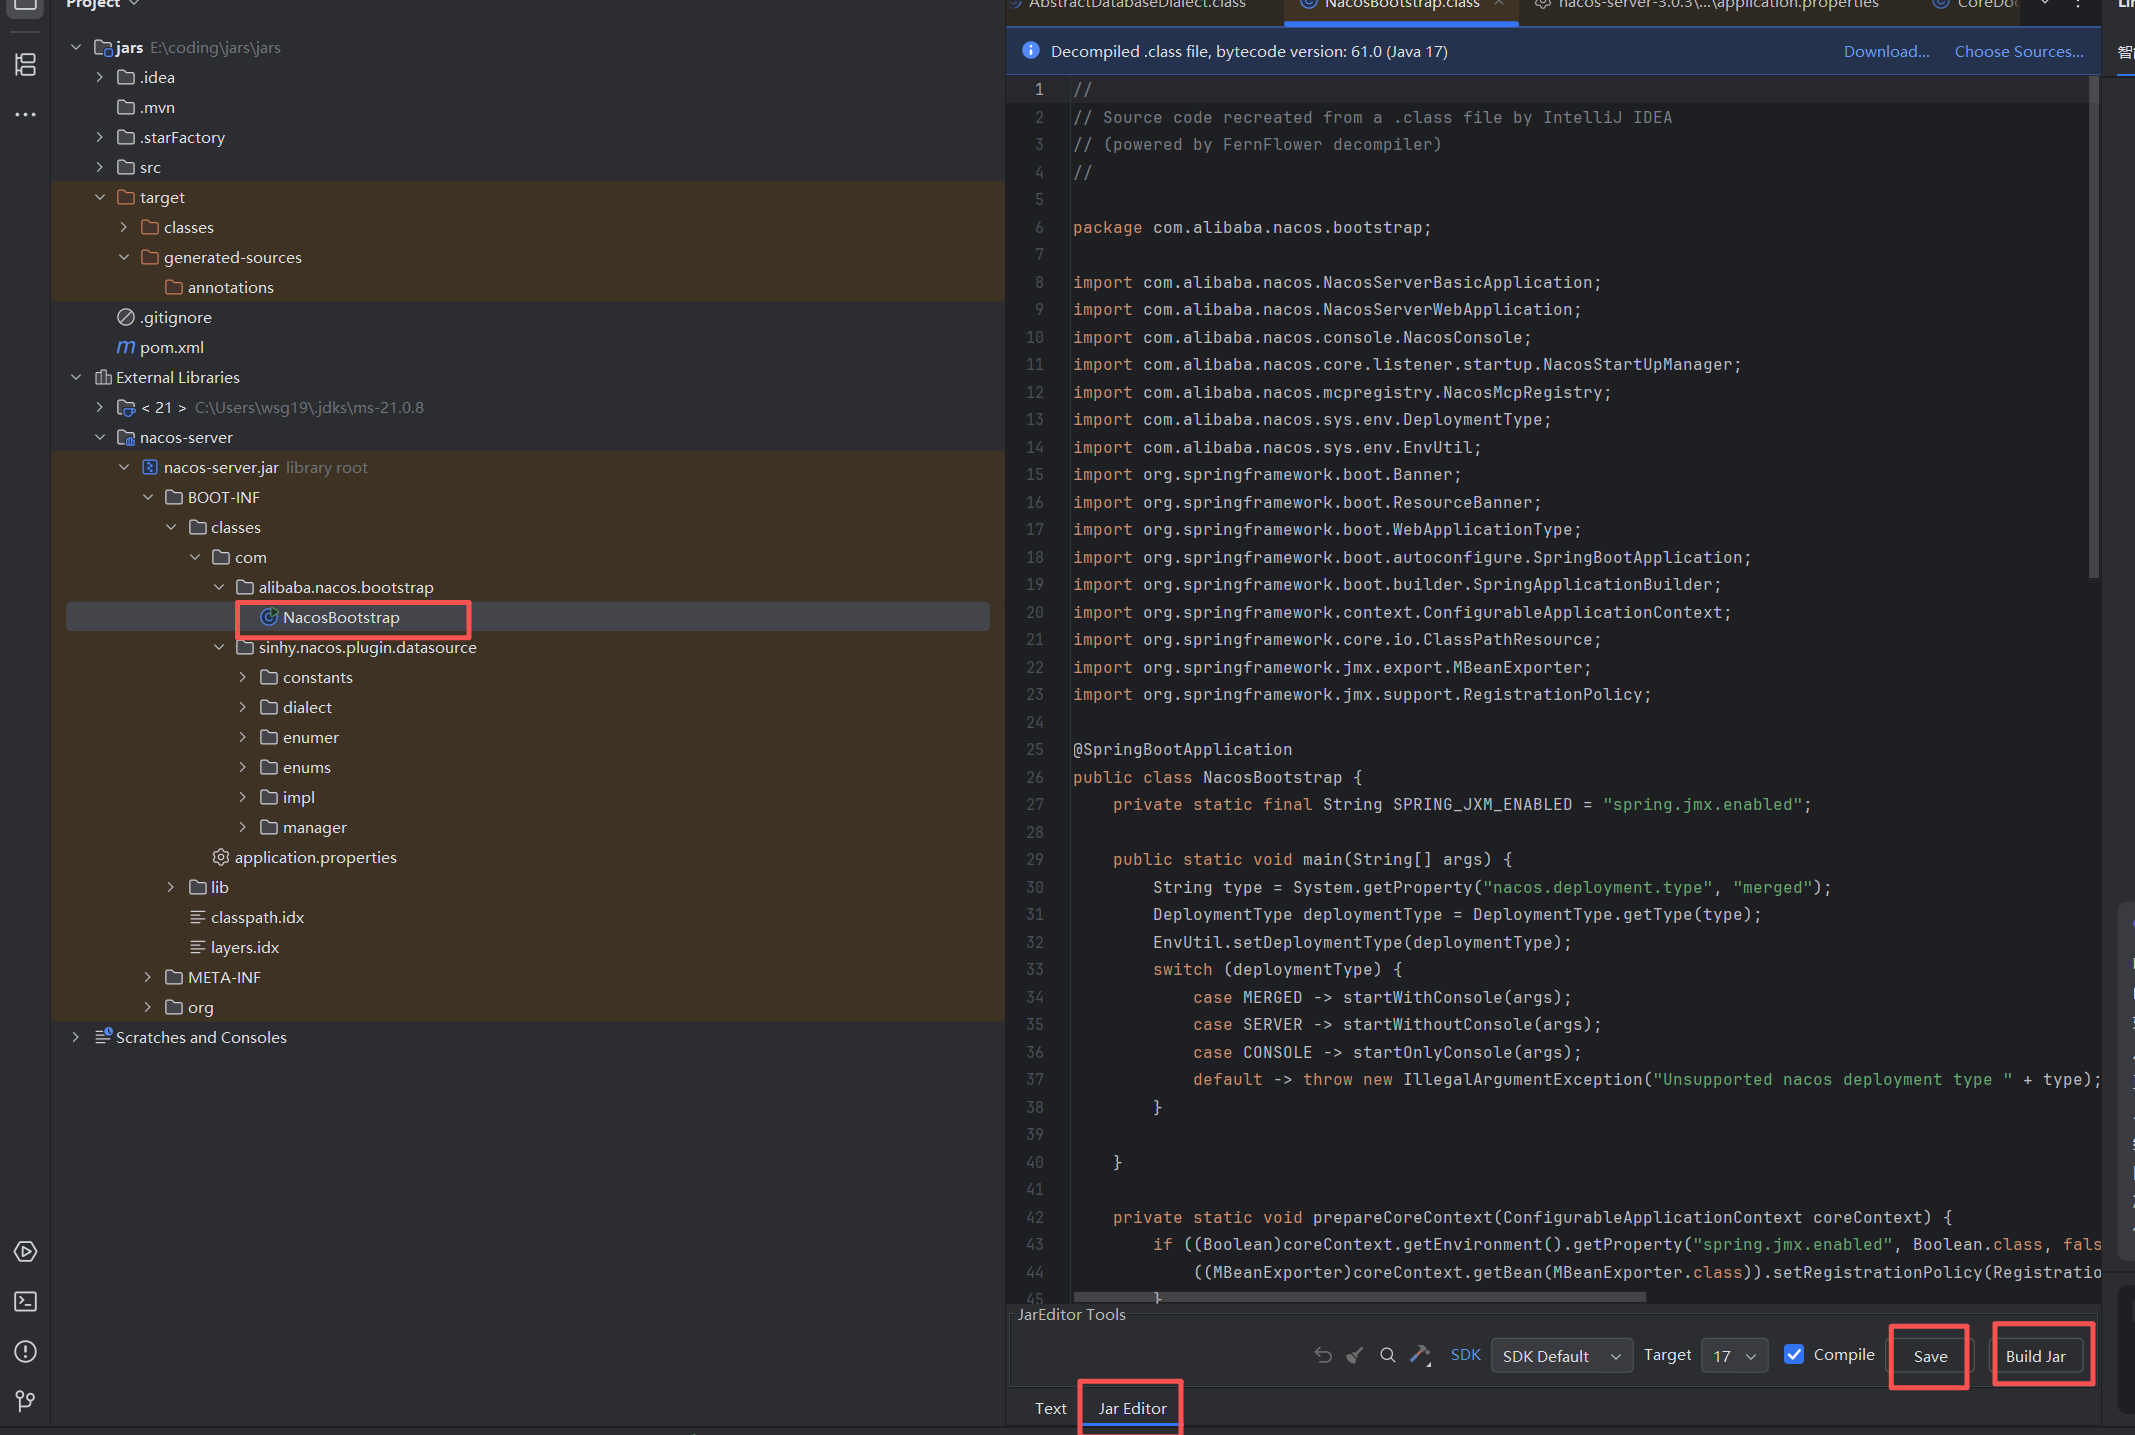The height and width of the screenshot is (1435, 2135).
Task: Open the Version Control tool window
Action: click(25, 1400)
